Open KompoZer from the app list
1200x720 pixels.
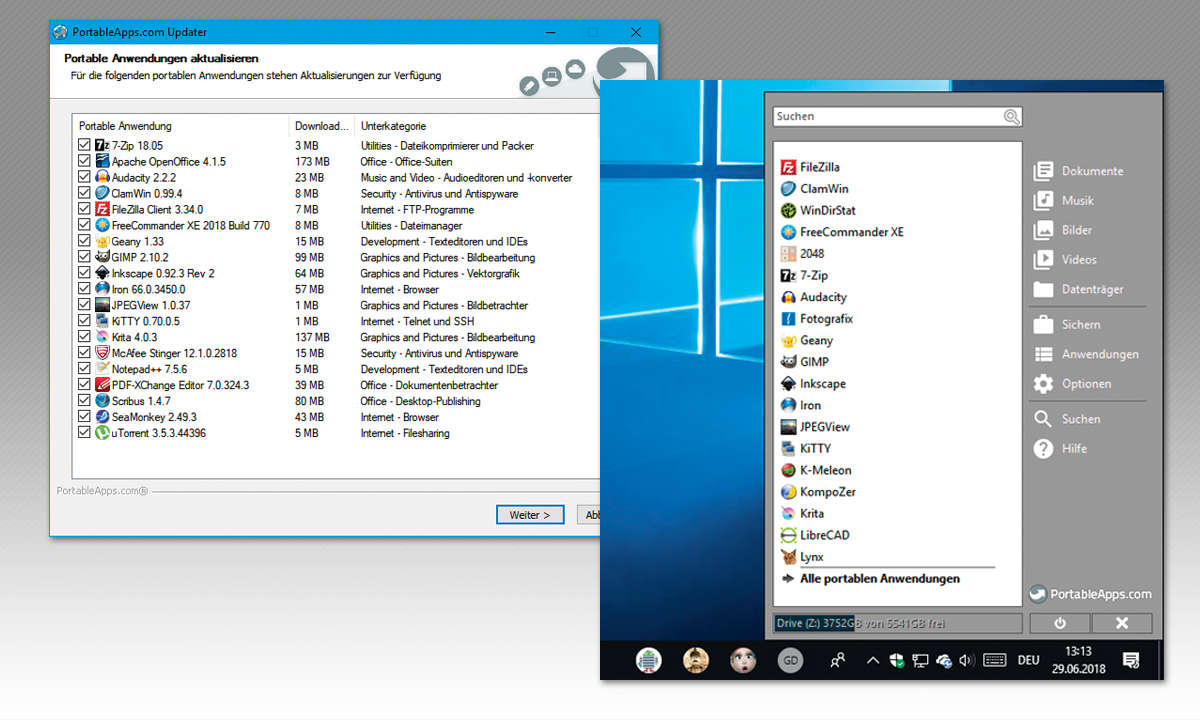(818, 492)
